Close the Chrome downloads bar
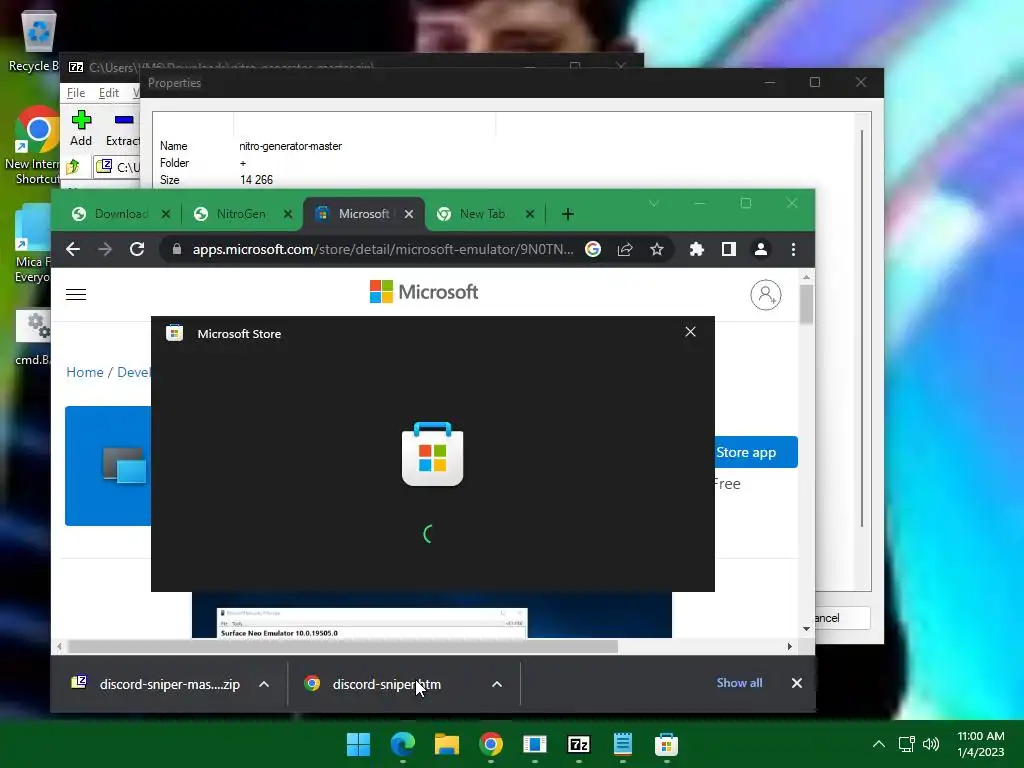Image resolution: width=1024 pixels, height=768 pixels. 797,683
